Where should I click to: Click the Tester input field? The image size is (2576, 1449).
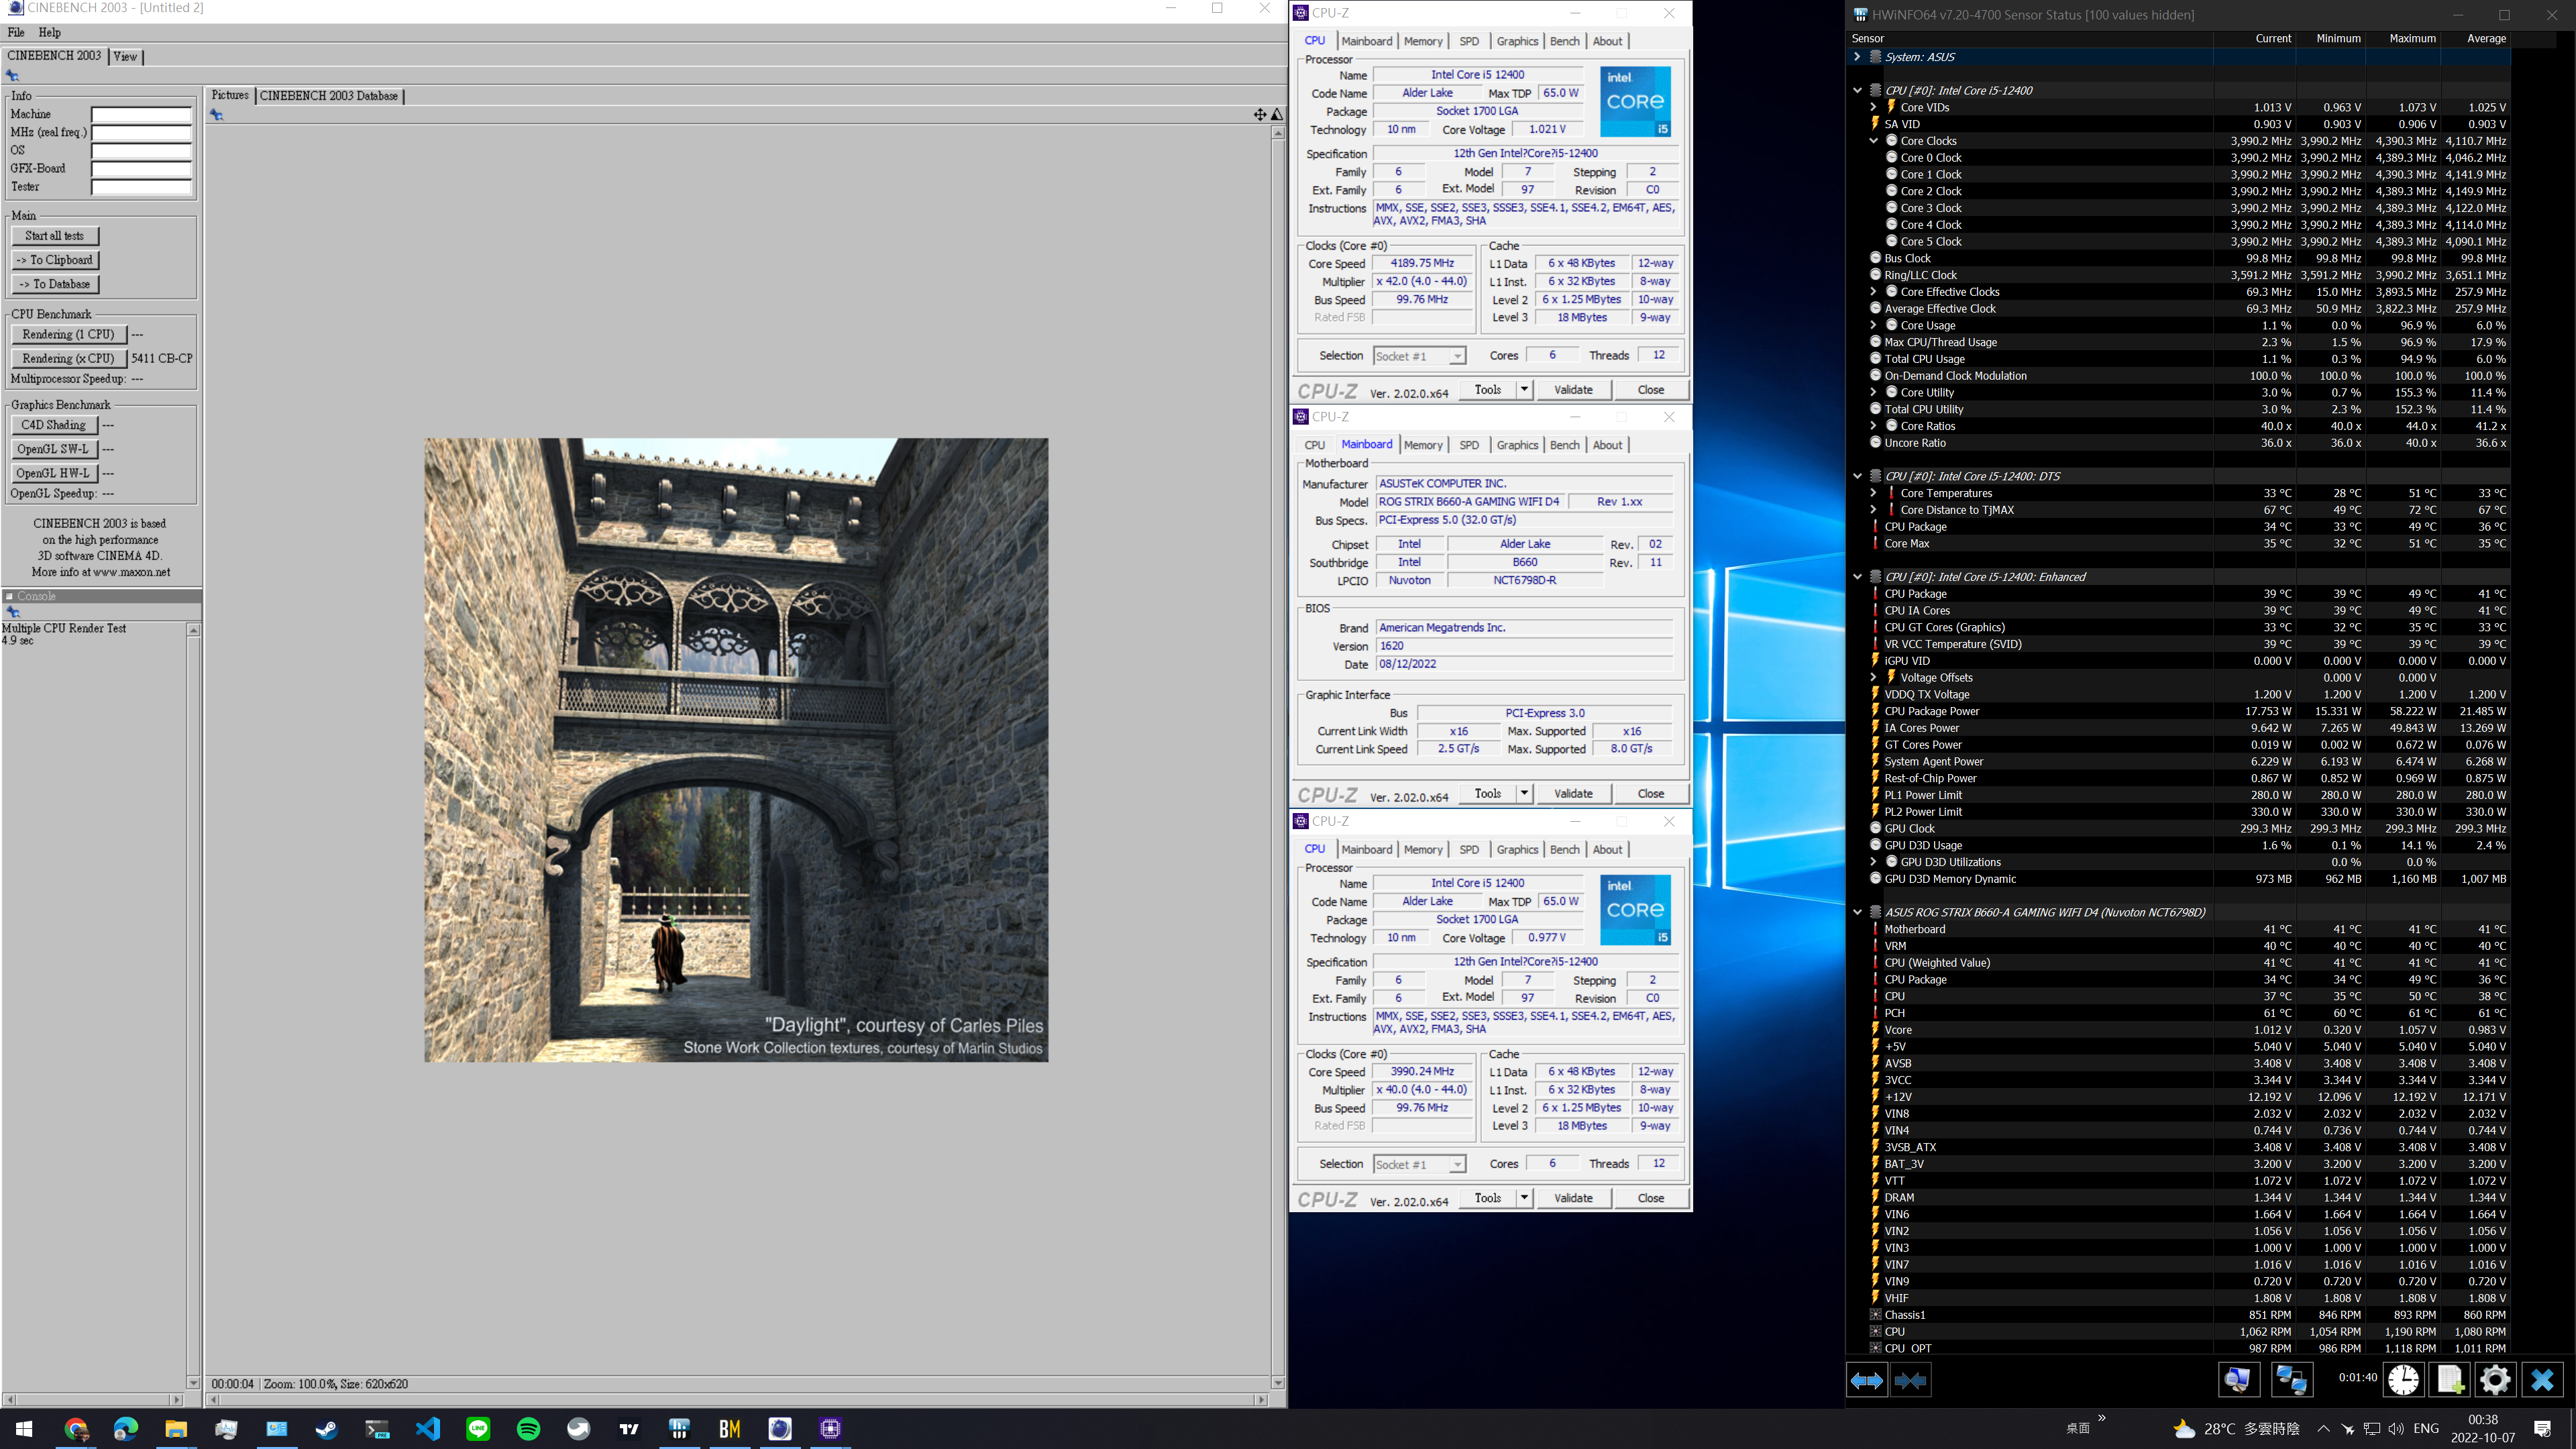(x=142, y=187)
